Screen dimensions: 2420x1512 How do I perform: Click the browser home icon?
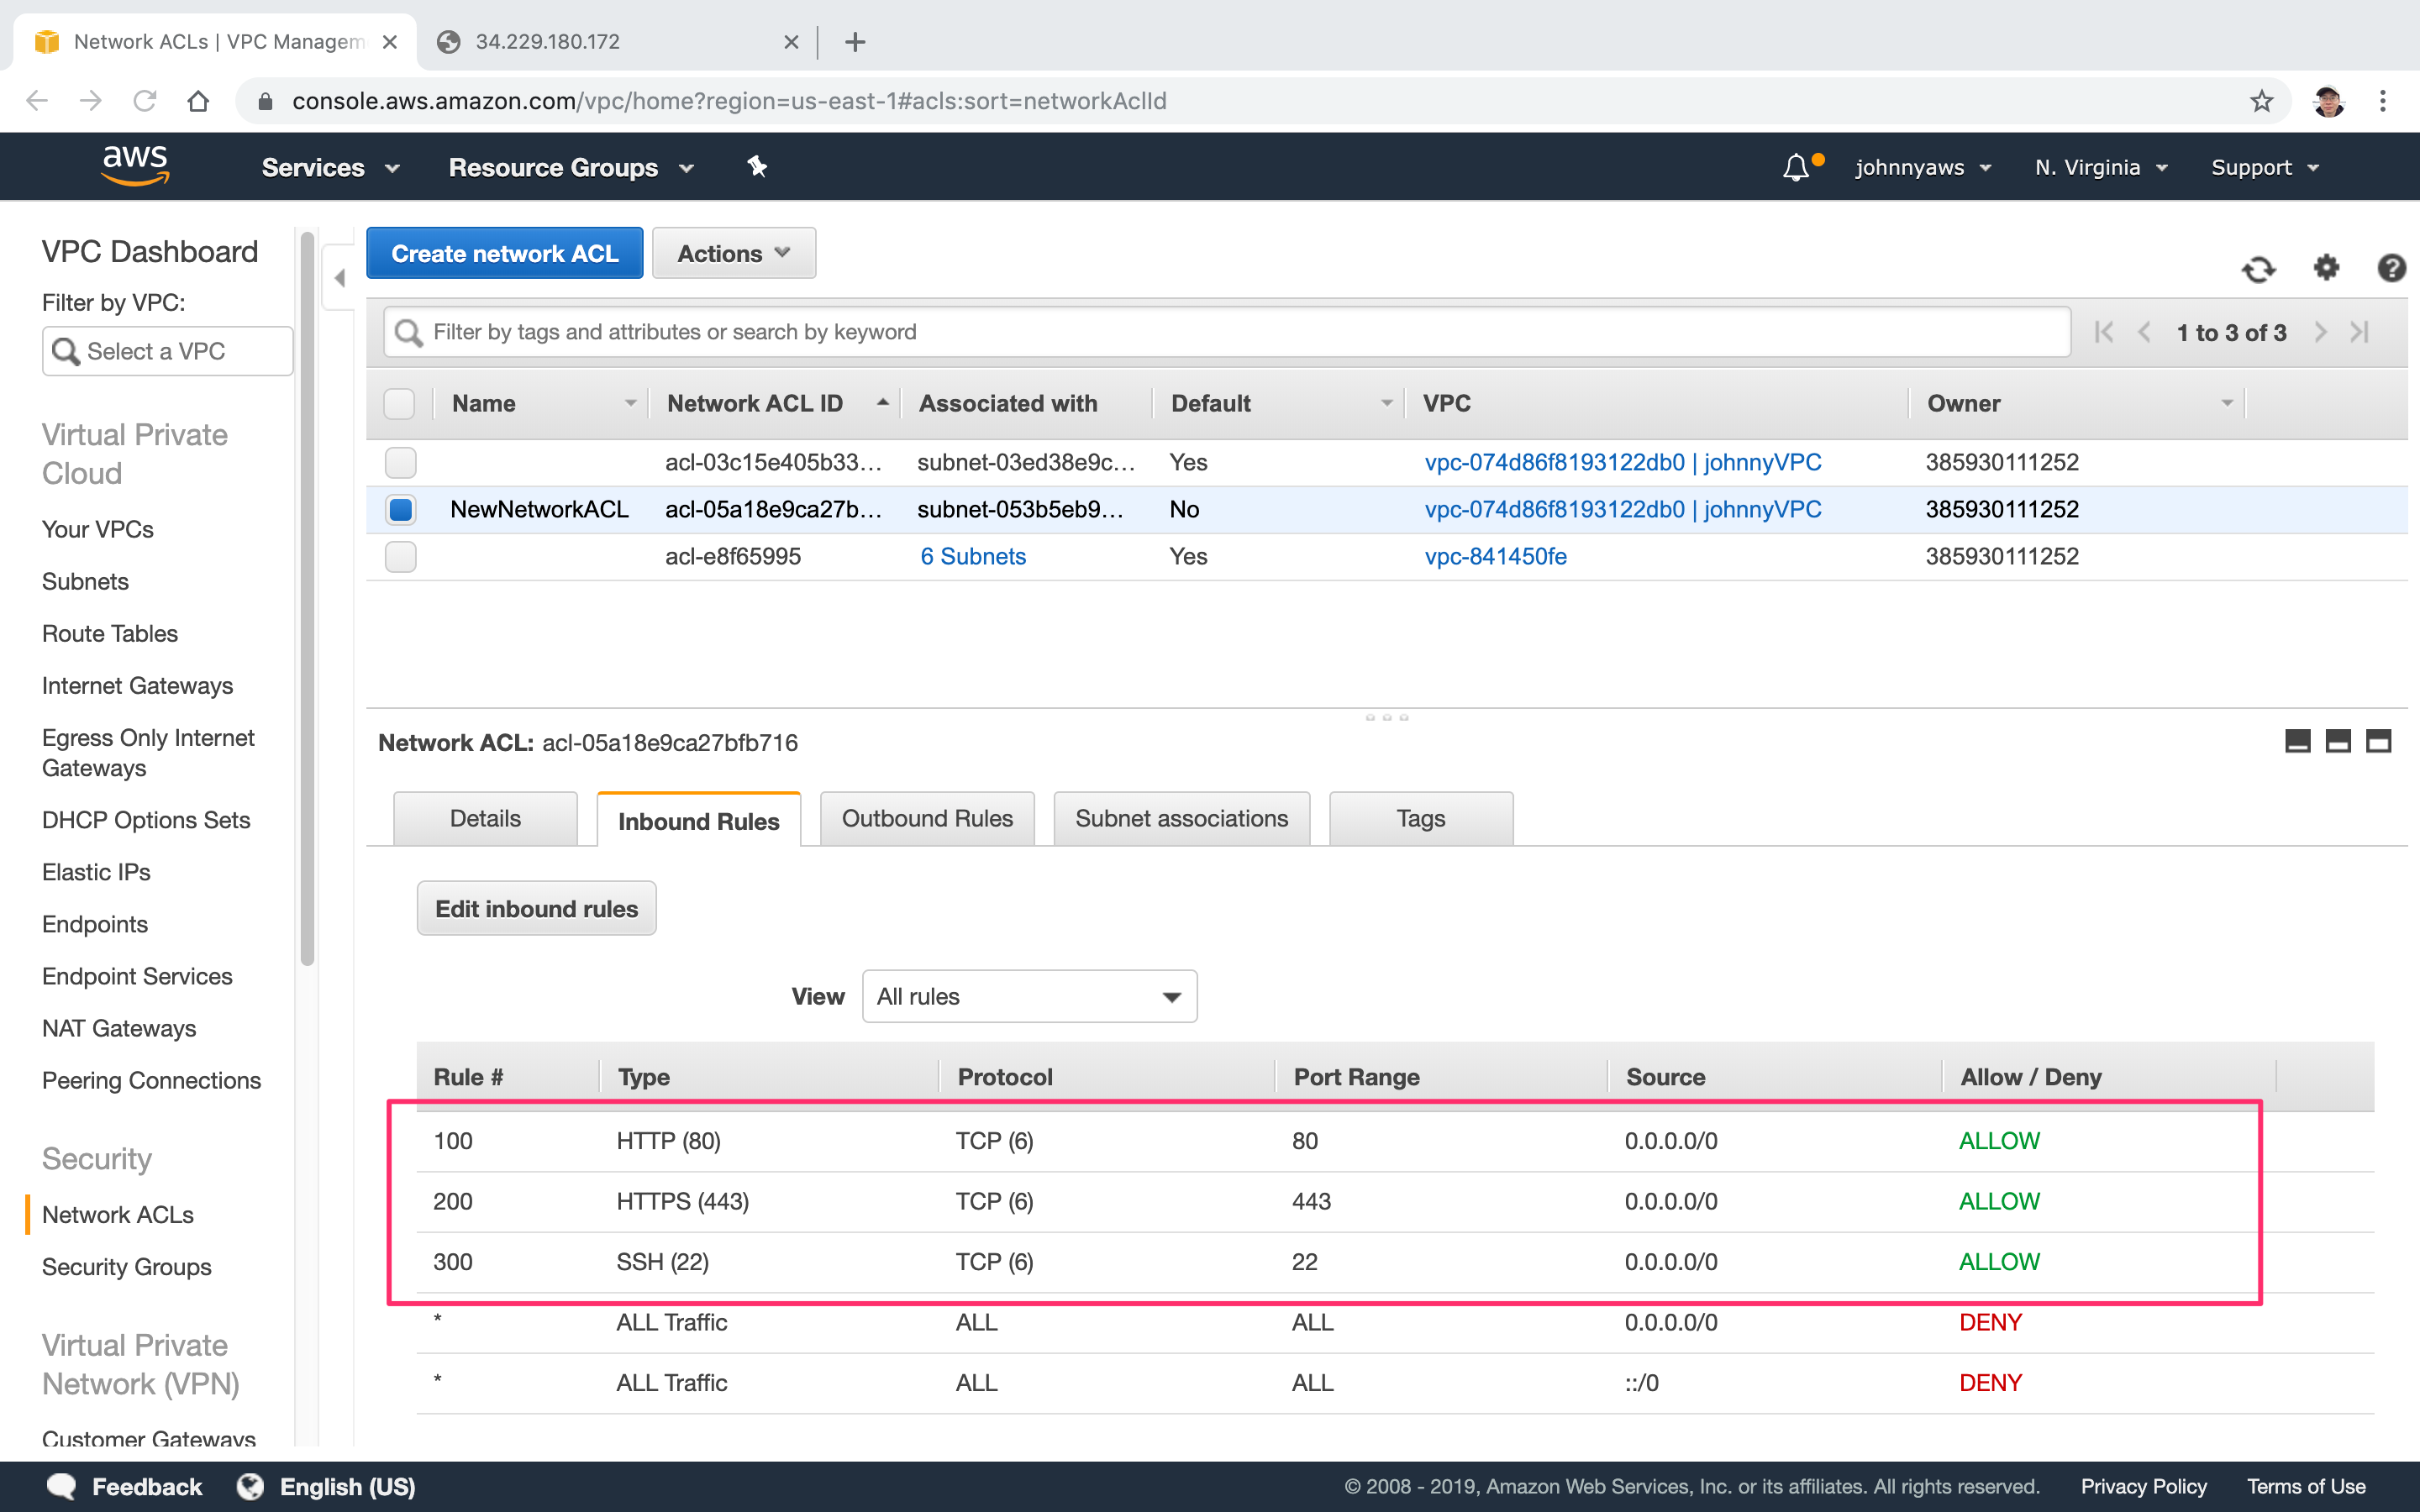tap(198, 101)
